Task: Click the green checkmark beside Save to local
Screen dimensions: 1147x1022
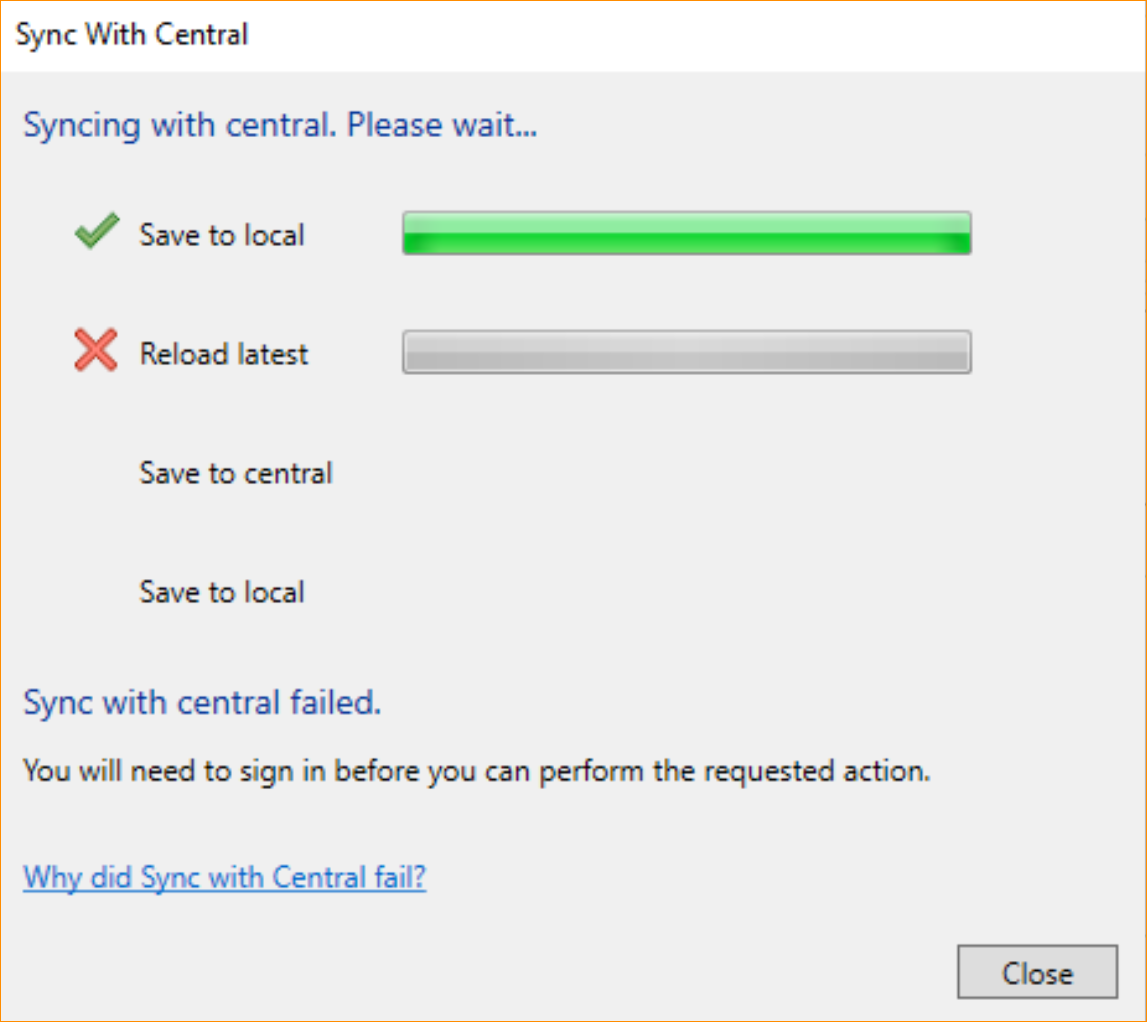Action: click(x=94, y=232)
